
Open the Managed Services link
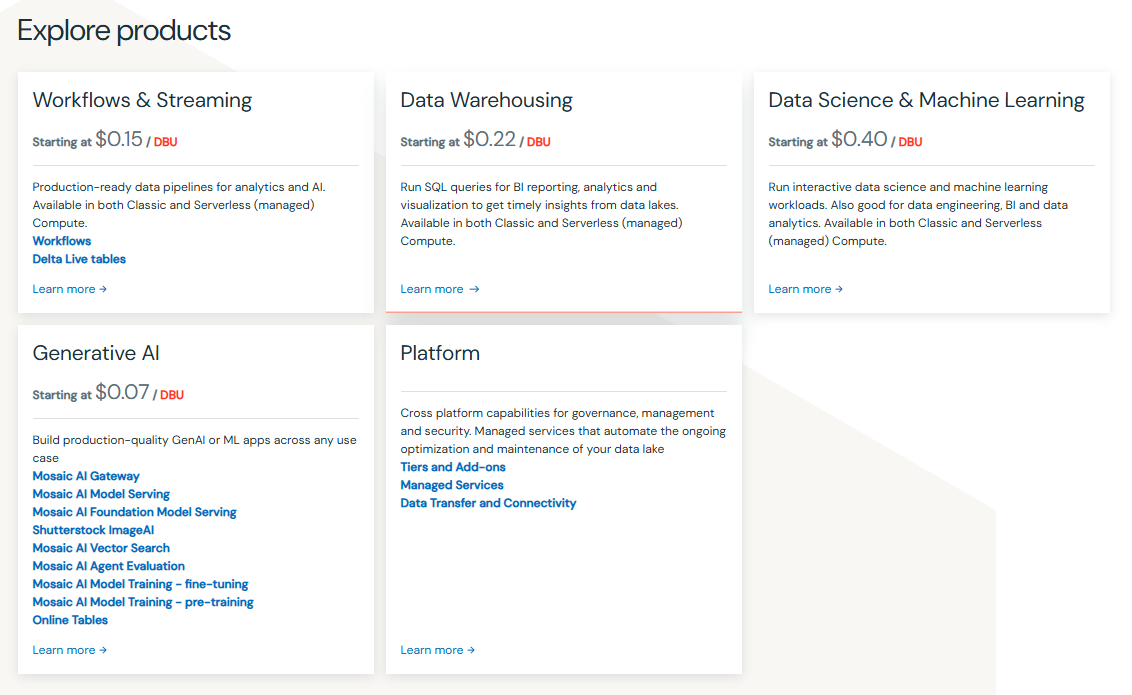(x=451, y=484)
